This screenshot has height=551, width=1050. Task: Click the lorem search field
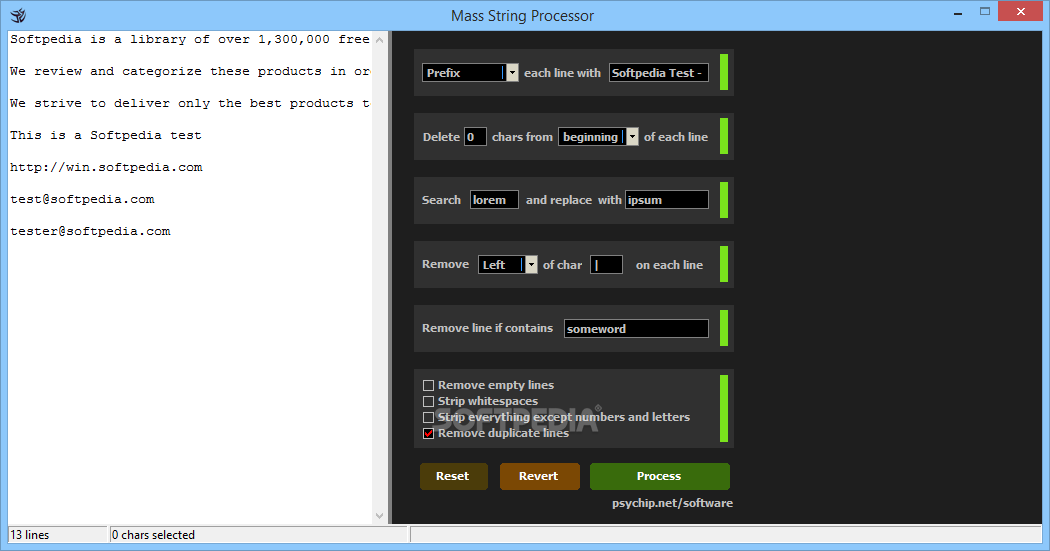(x=494, y=200)
